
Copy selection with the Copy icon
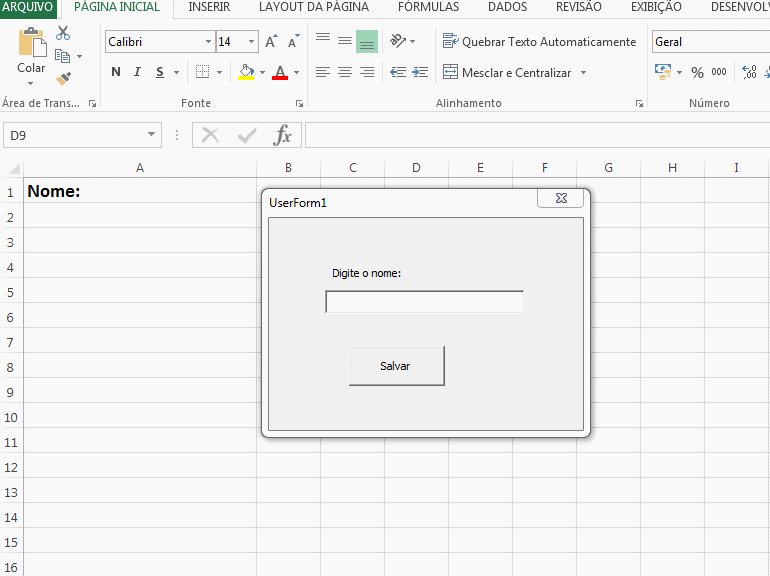click(62, 56)
